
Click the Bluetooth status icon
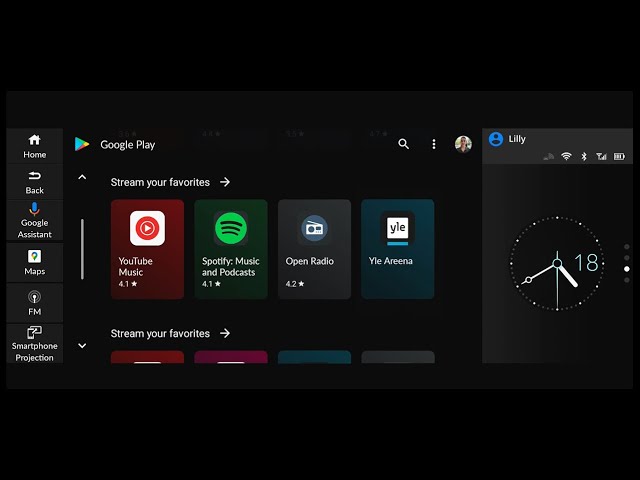pyautogui.click(x=584, y=156)
